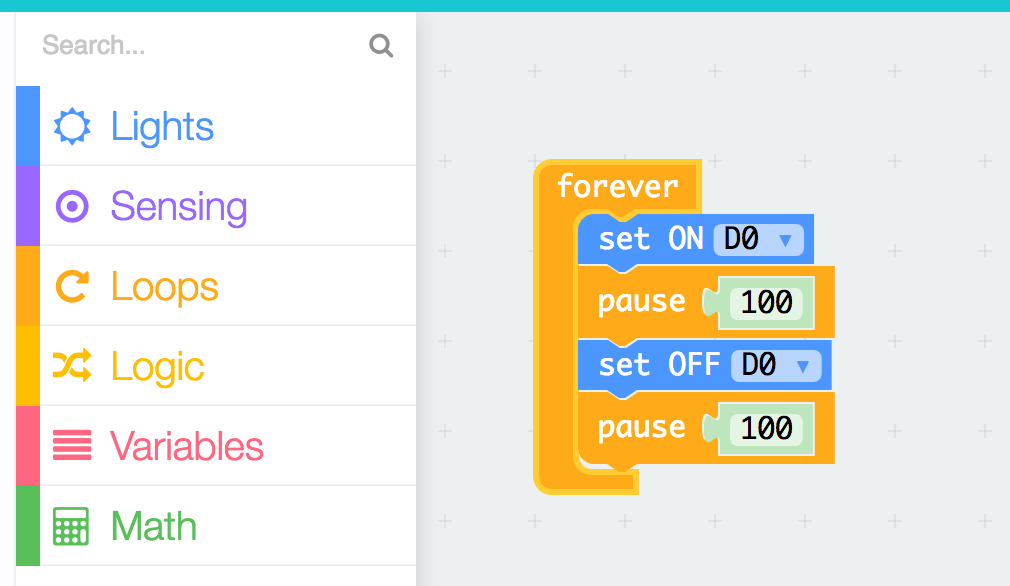Click the Sensing target icon
The width and height of the screenshot is (1010, 586).
click(x=72, y=207)
